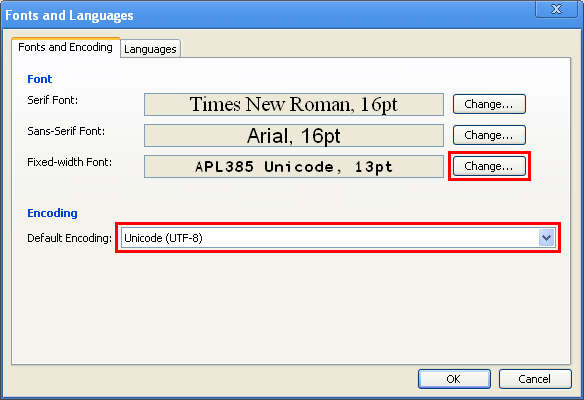
Task: Click Change button for Fixed-width Font
Action: tap(489, 166)
